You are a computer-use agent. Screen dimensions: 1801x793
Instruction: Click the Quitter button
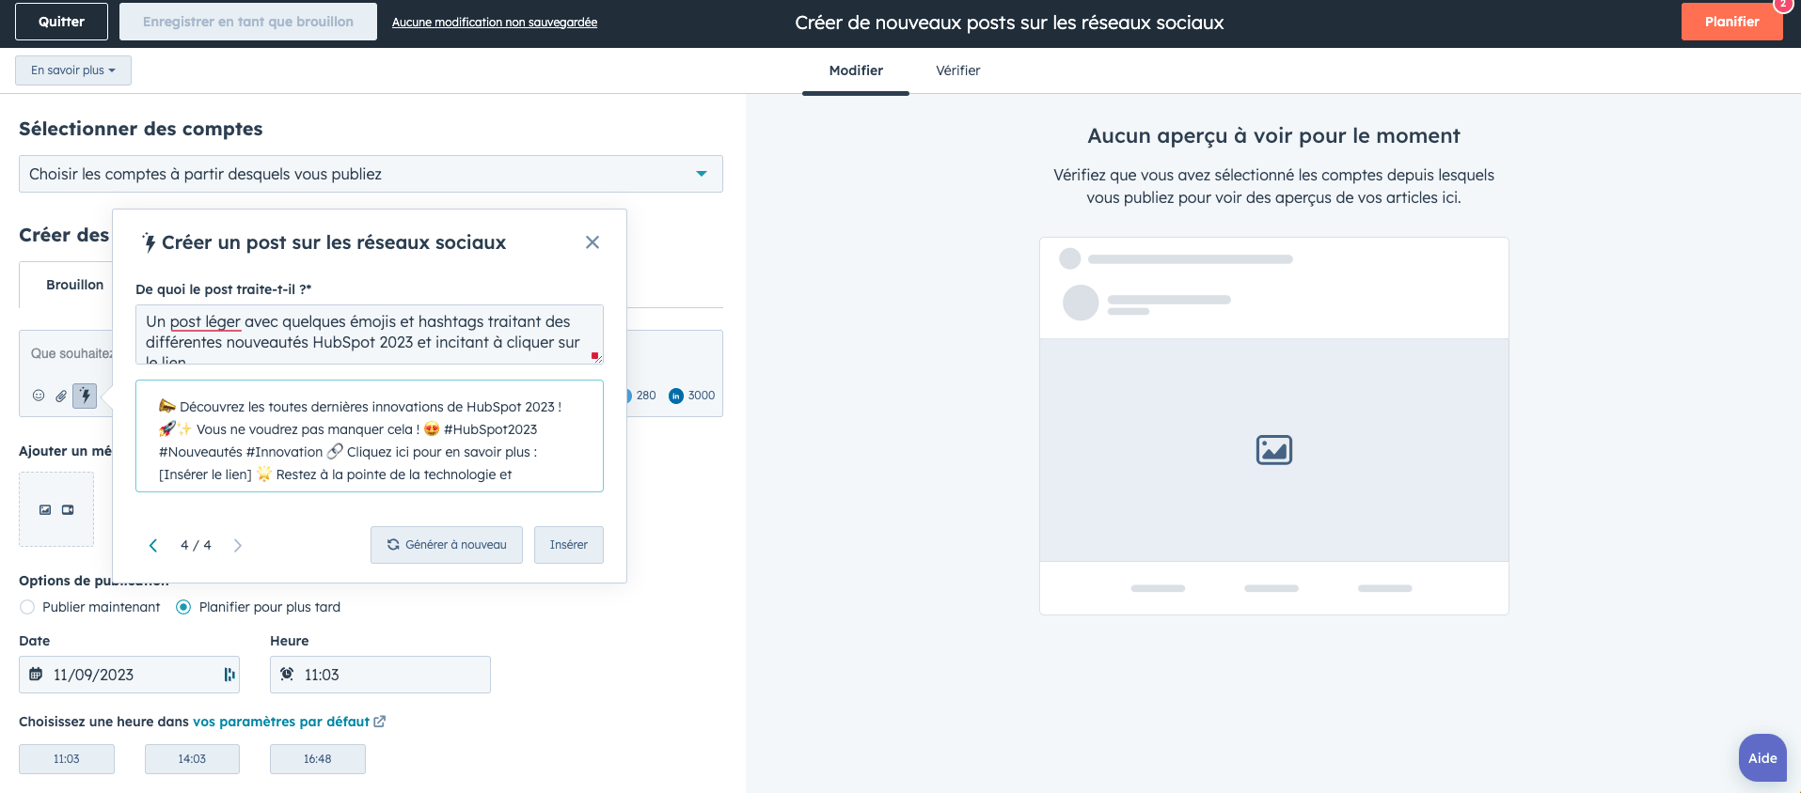(61, 22)
